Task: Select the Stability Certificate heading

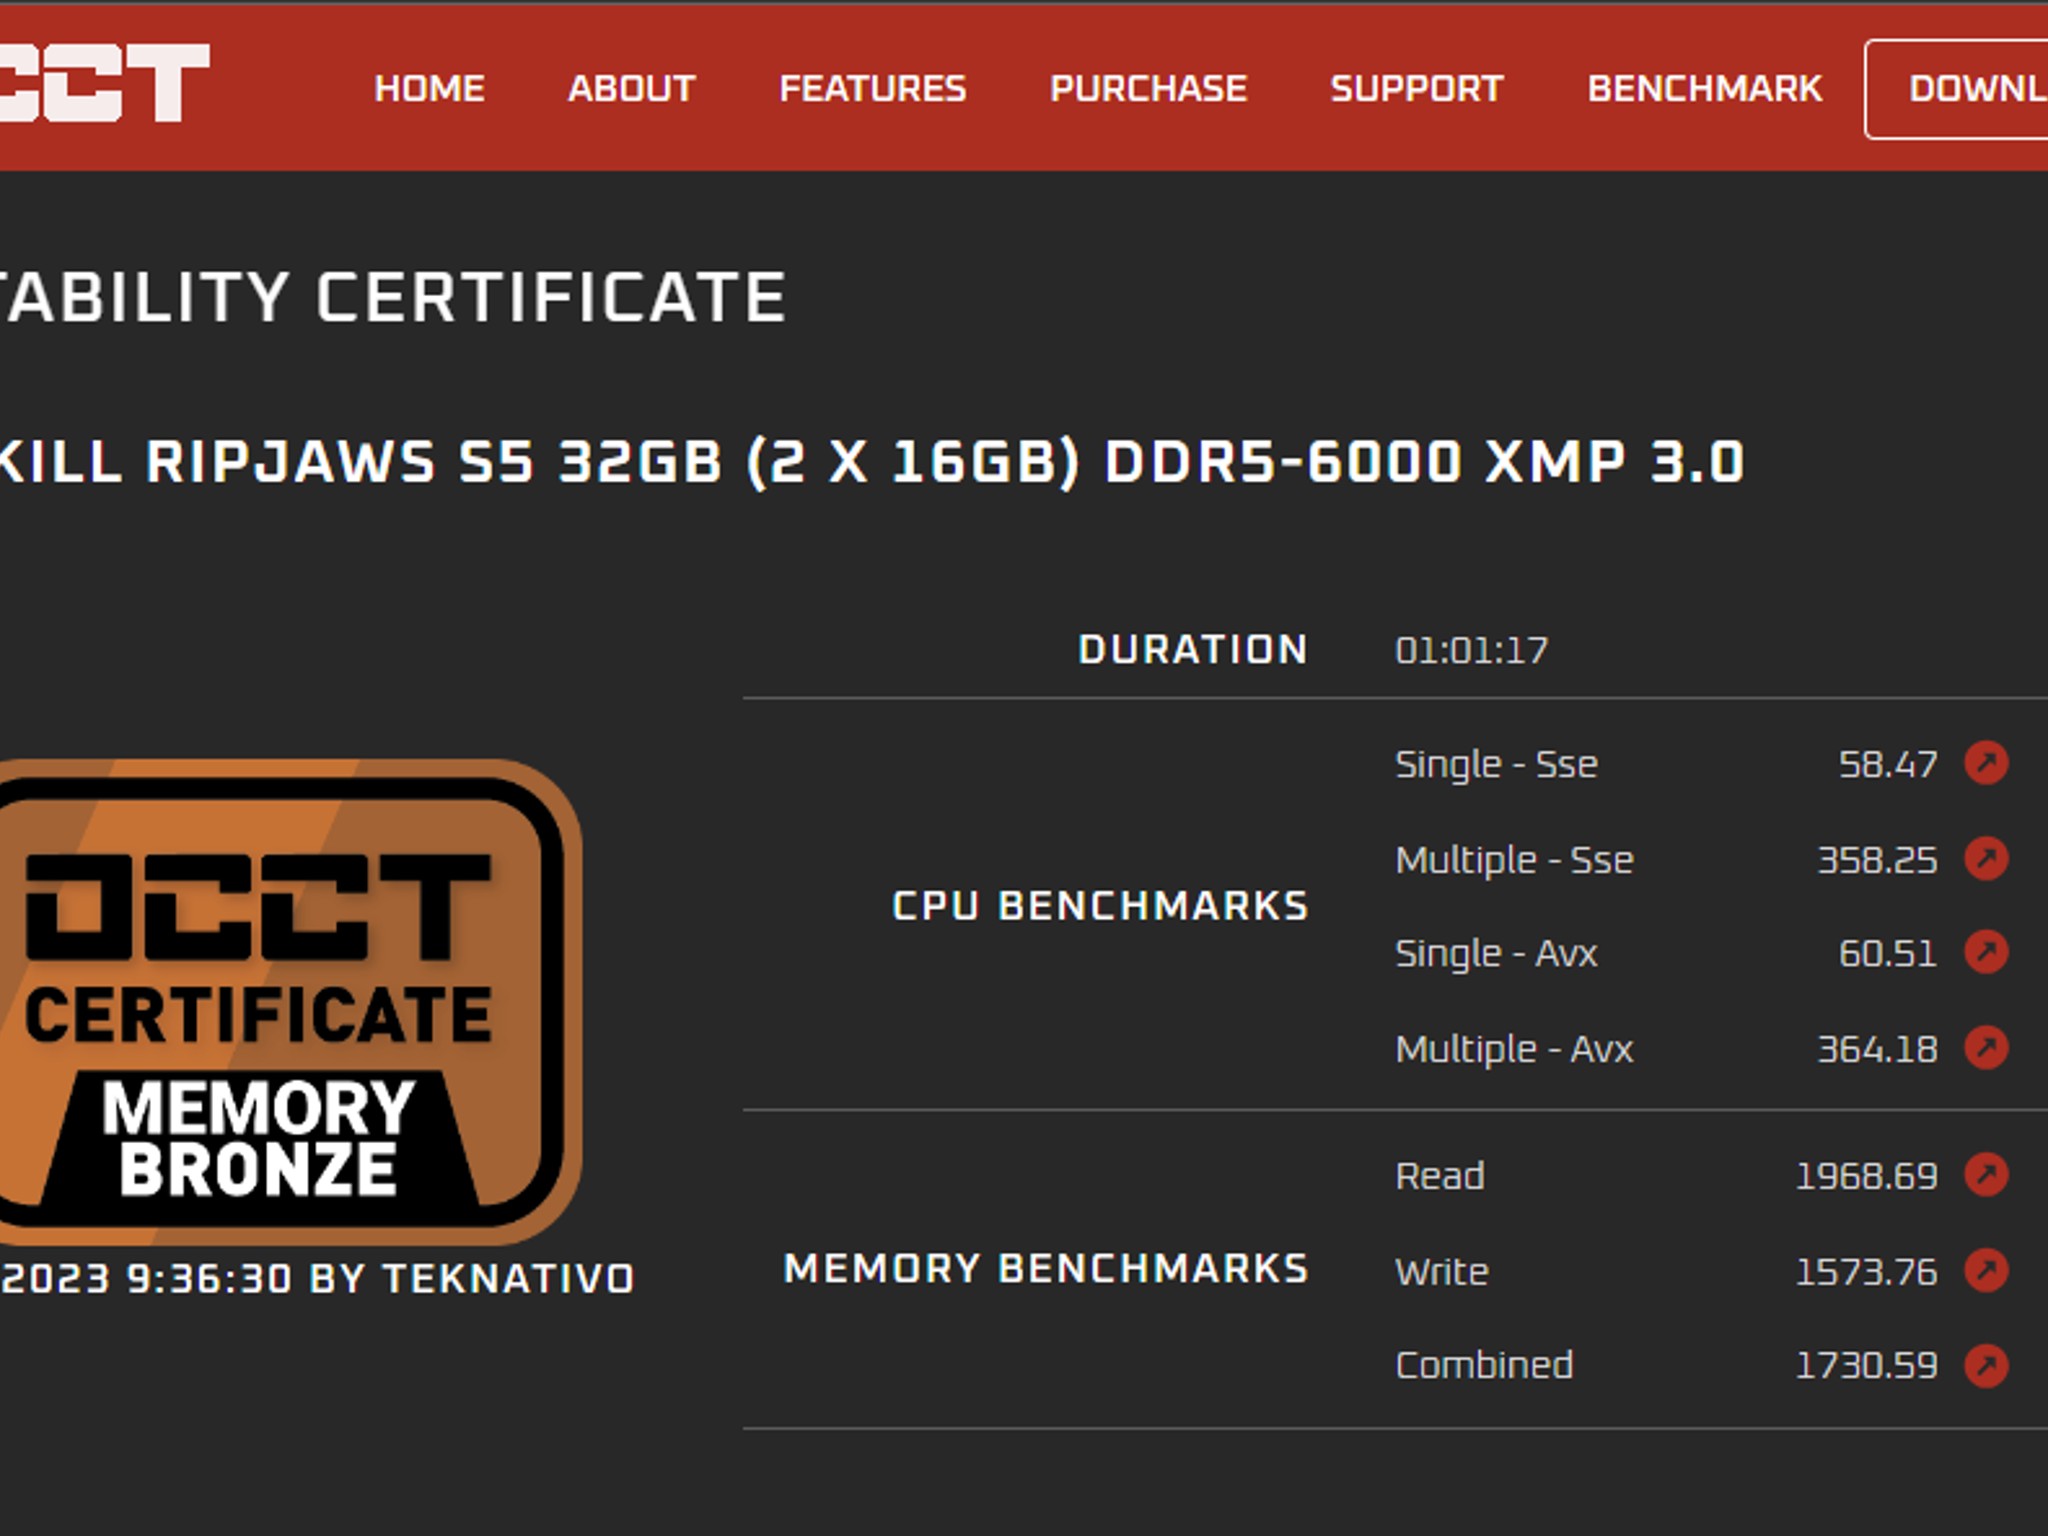Action: click(392, 297)
